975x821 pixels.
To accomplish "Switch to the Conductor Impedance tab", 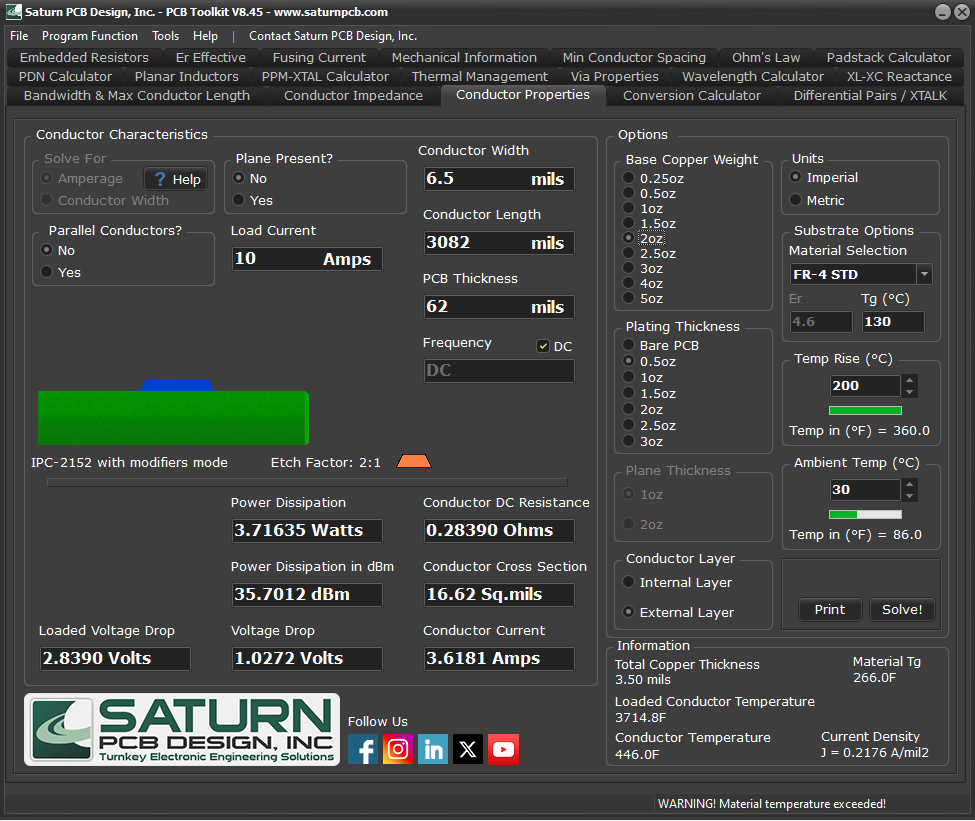I will click(353, 96).
